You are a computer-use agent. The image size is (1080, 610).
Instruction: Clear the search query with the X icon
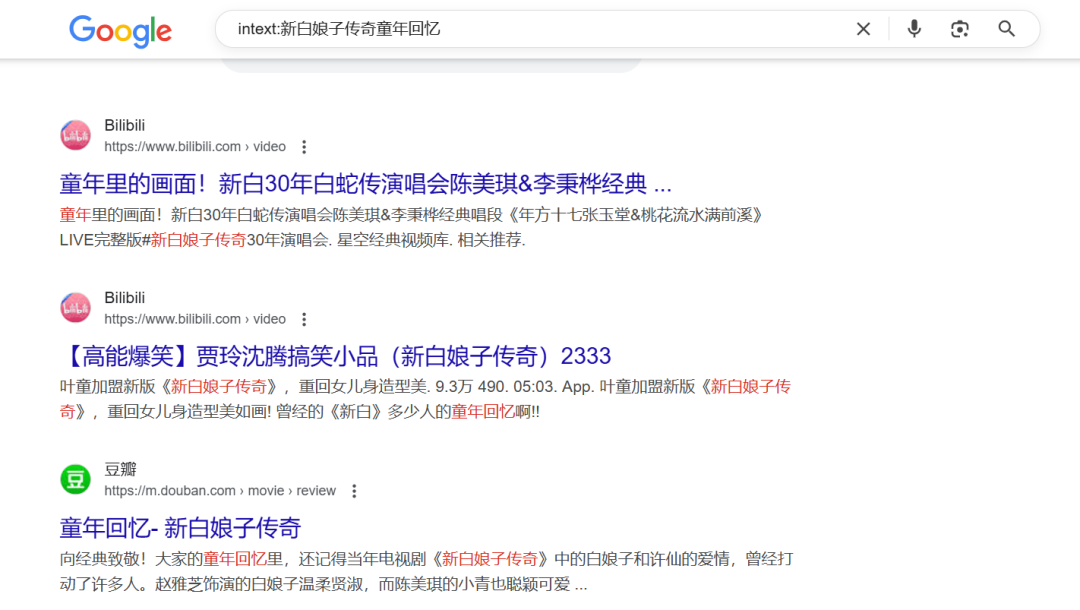[863, 29]
